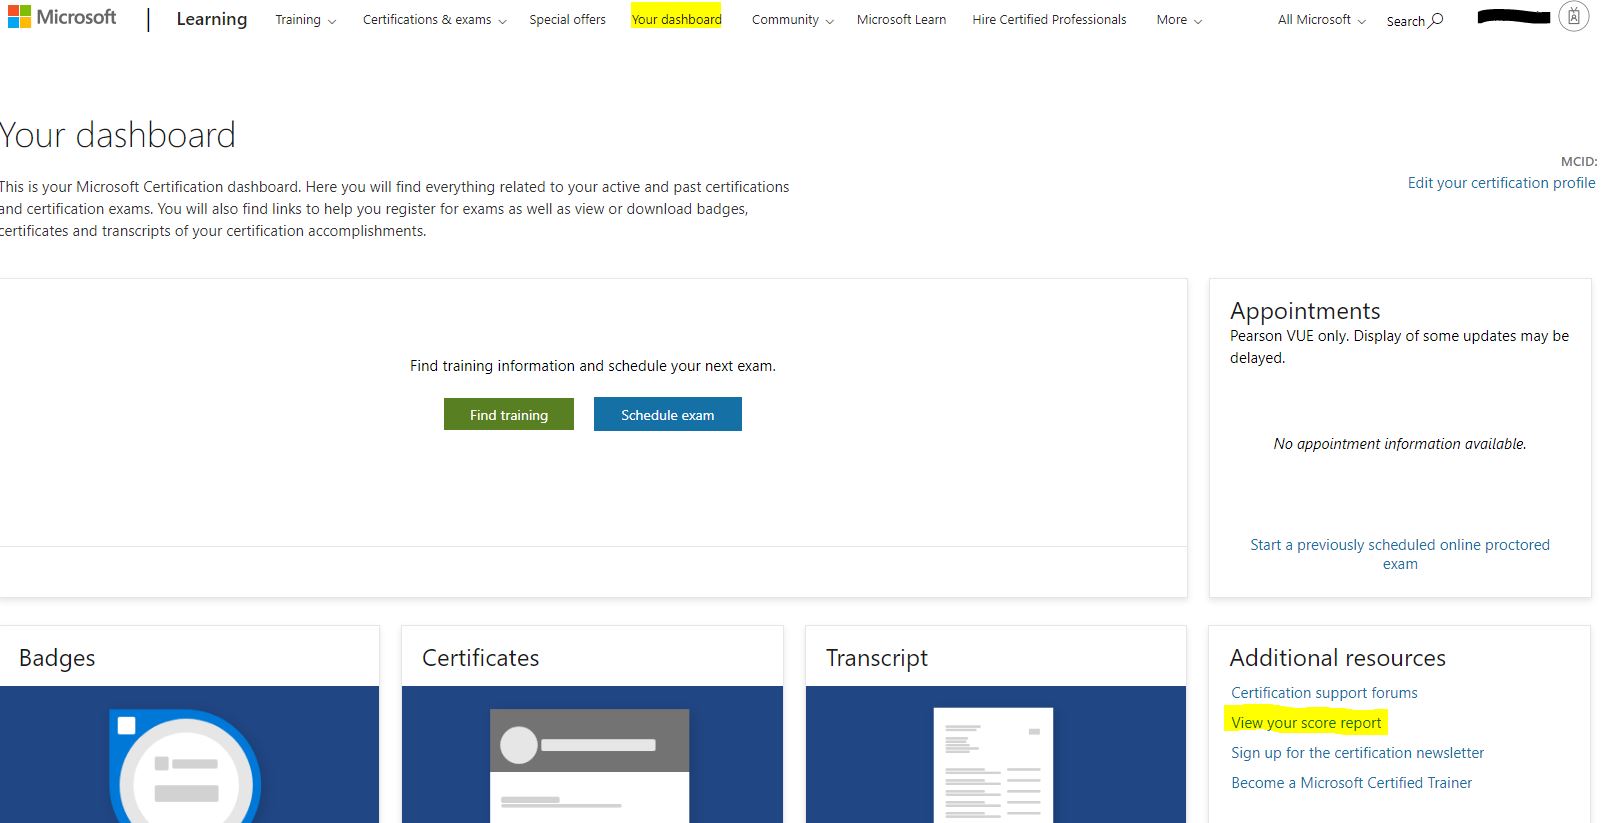Expand the More menu
The image size is (1602, 823).
tap(1179, 20)
